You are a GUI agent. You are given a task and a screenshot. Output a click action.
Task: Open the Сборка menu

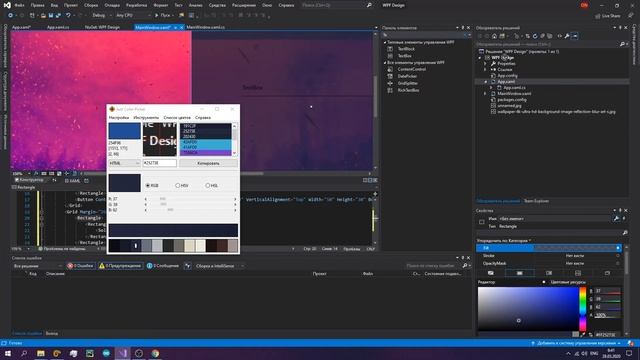pos(91,5)
